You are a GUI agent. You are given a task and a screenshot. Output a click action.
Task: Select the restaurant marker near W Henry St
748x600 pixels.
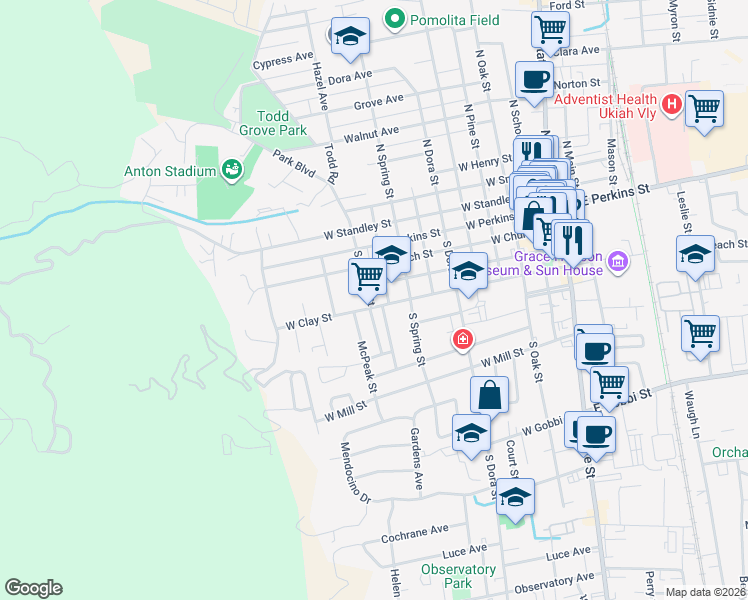click(x=530, y=150)
